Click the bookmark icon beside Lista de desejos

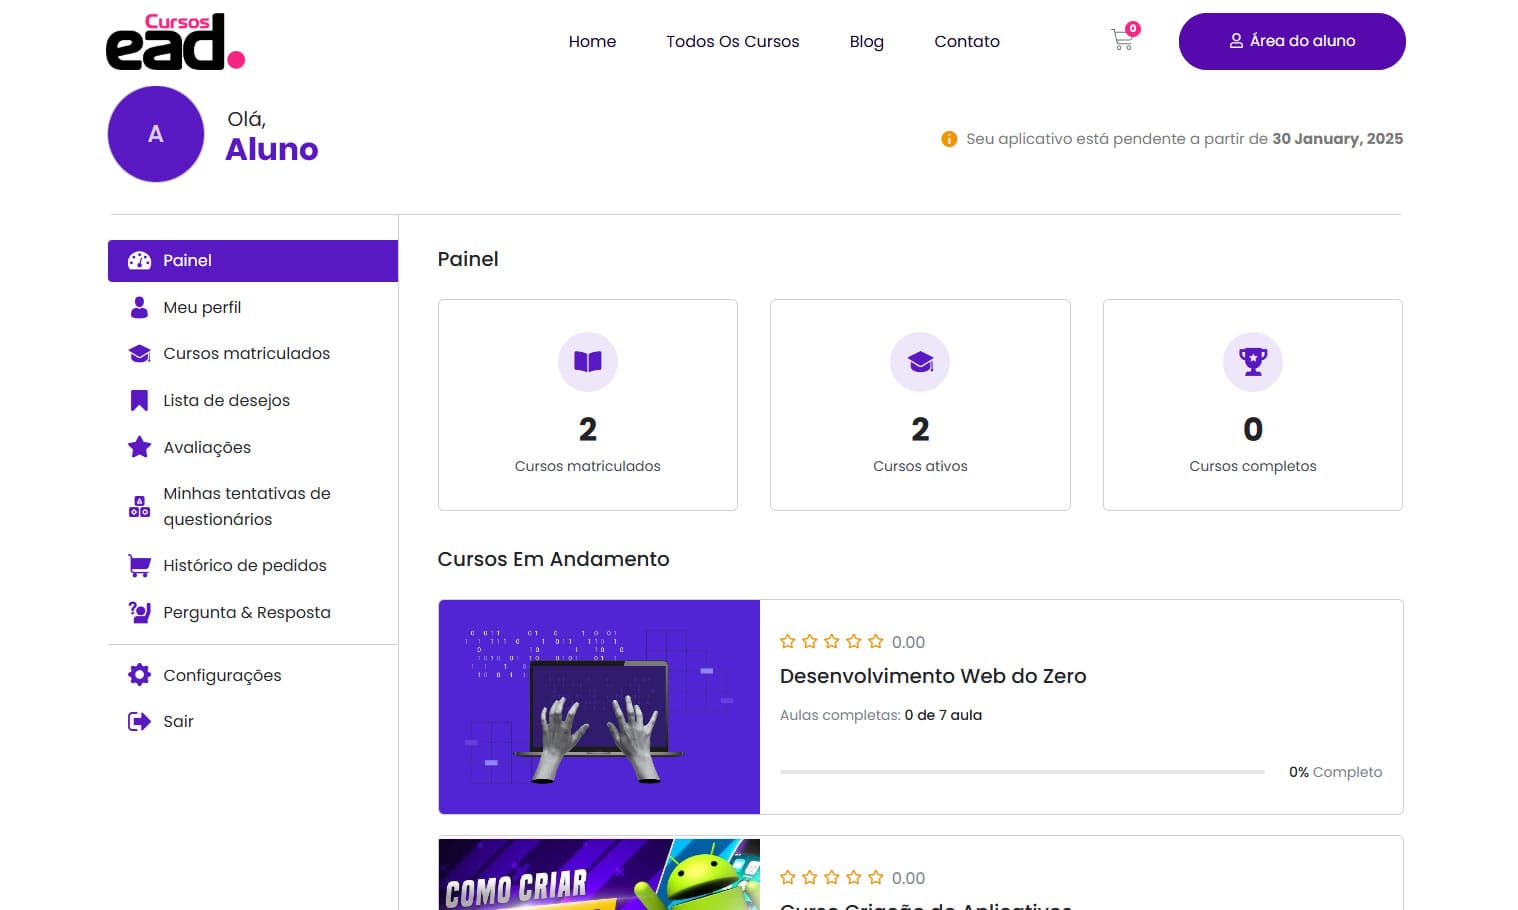tap(139, 400)
